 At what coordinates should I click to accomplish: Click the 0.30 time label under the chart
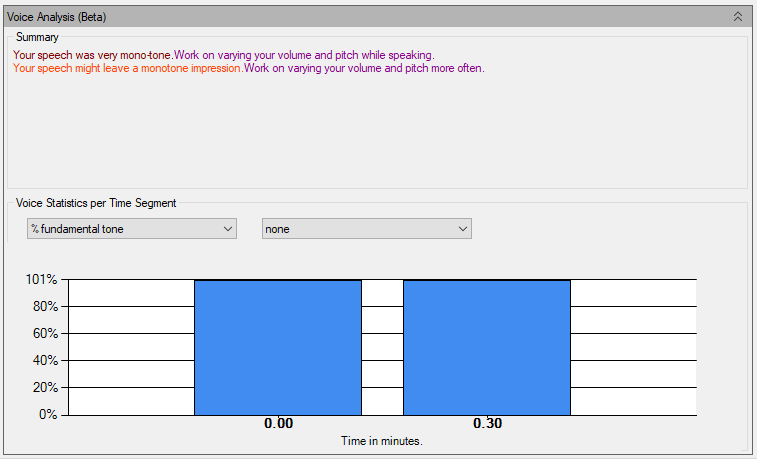point(487,424)
